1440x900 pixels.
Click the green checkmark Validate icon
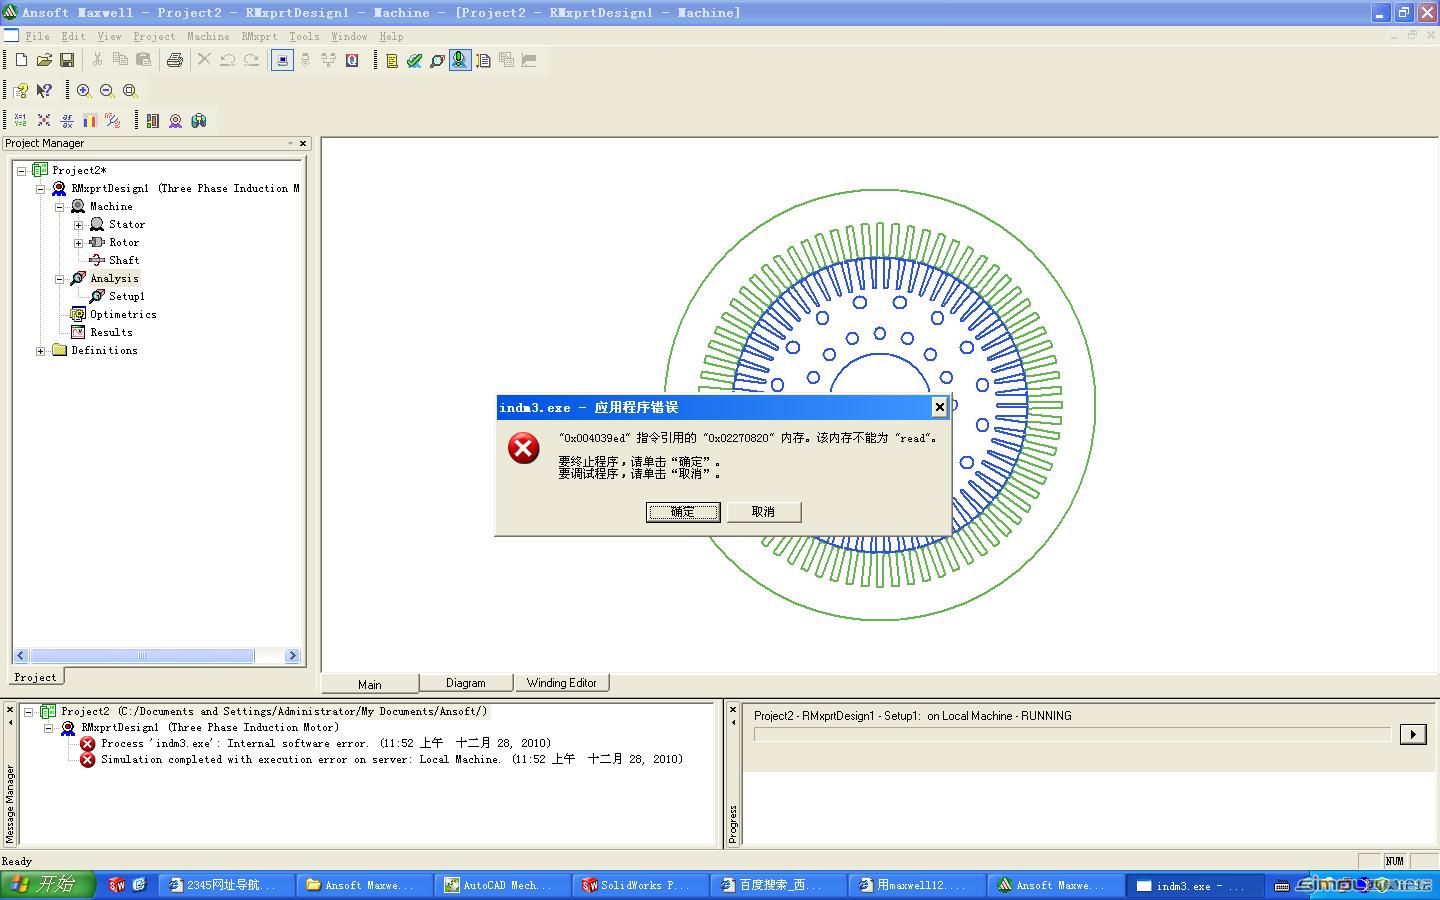[414, 60]
